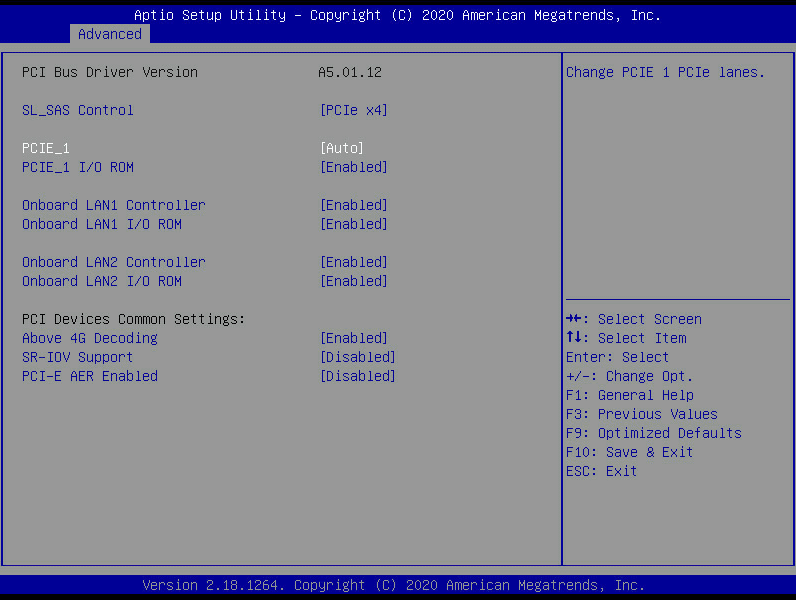Change the Onboard LAN2 I/O ROM Enabled value
This screenshot has height=600, width=796.
pos(354,281)
